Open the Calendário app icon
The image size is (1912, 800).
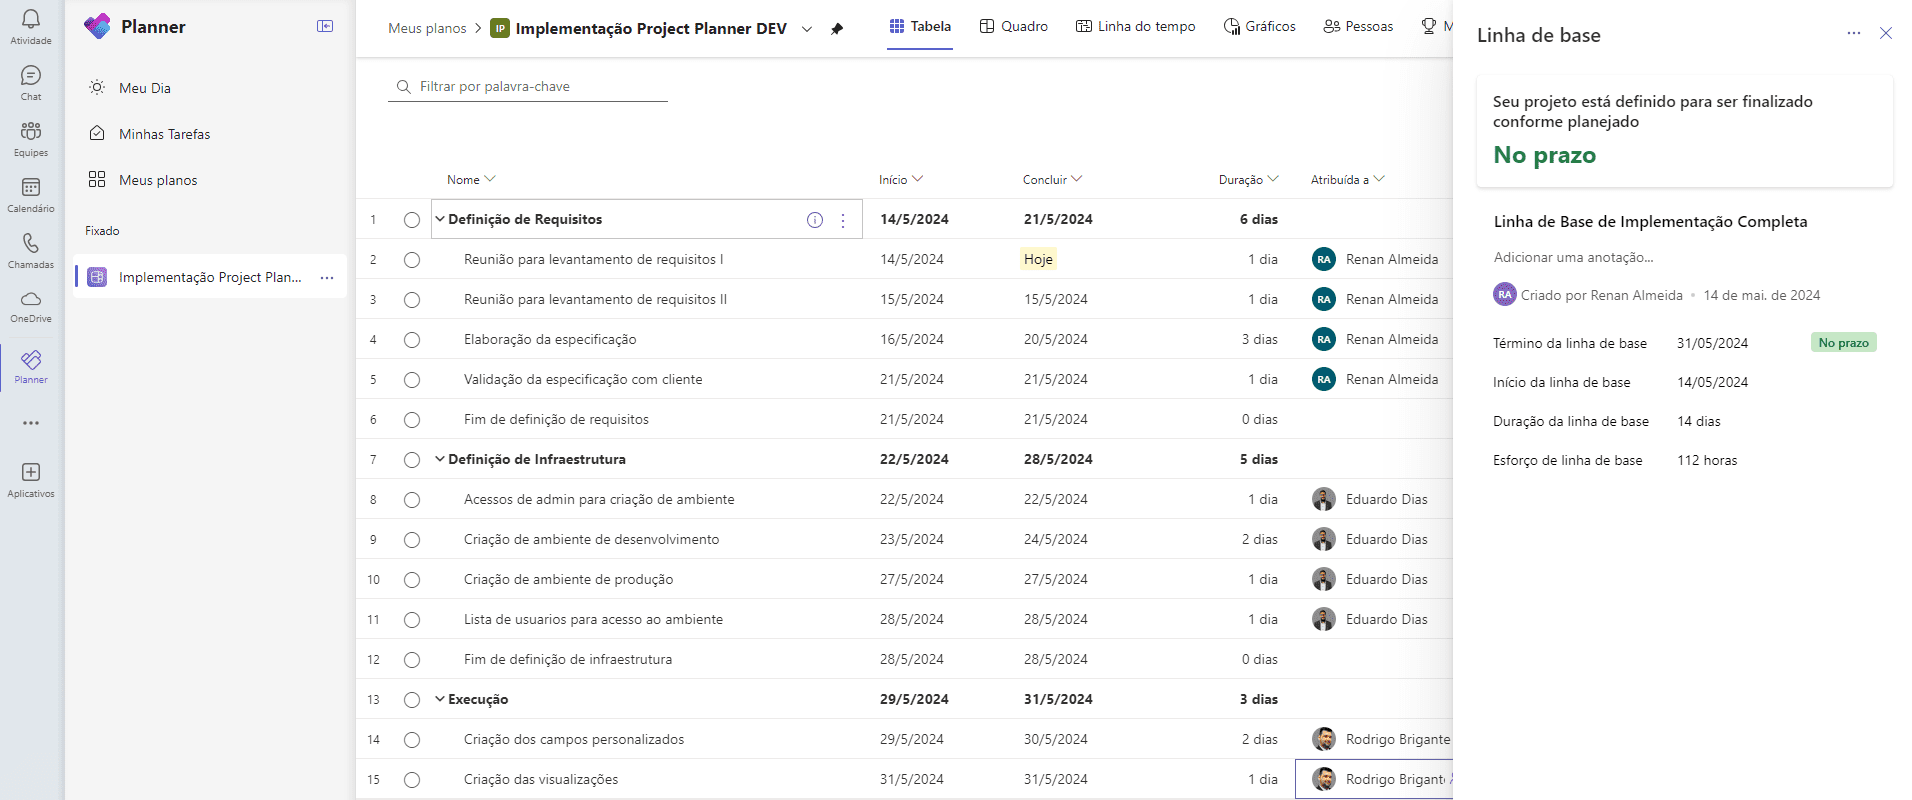pos(31,189)
